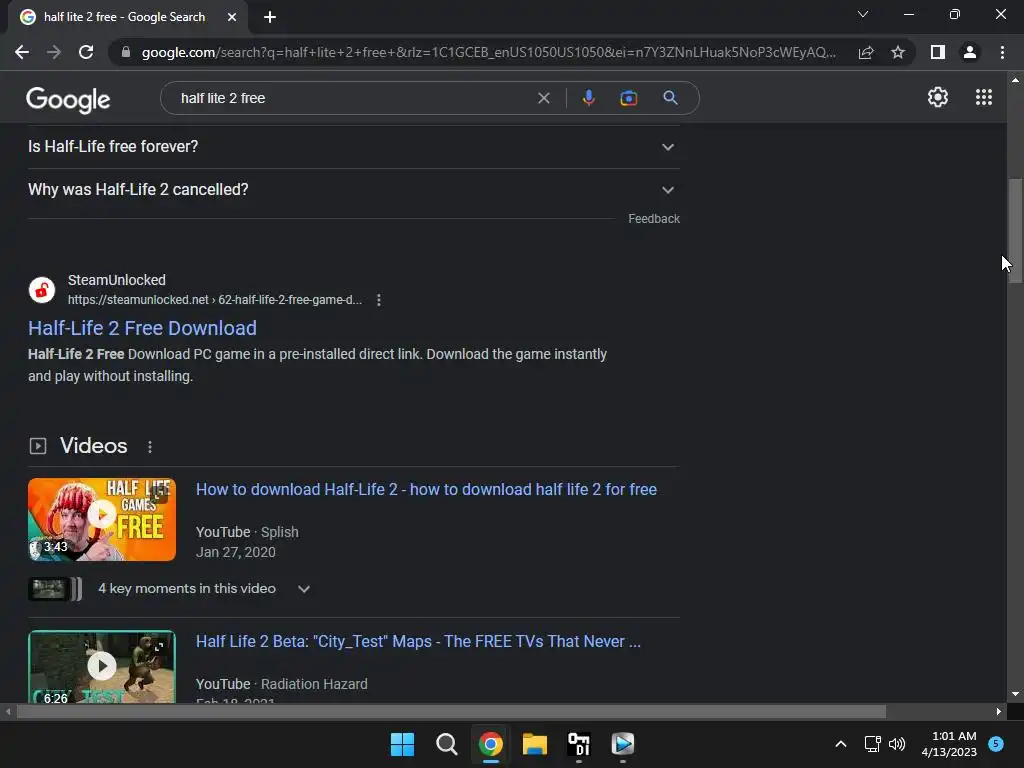The image size is (1024, 768).
Task: Clear the search box text
Action: pos(543,98)
